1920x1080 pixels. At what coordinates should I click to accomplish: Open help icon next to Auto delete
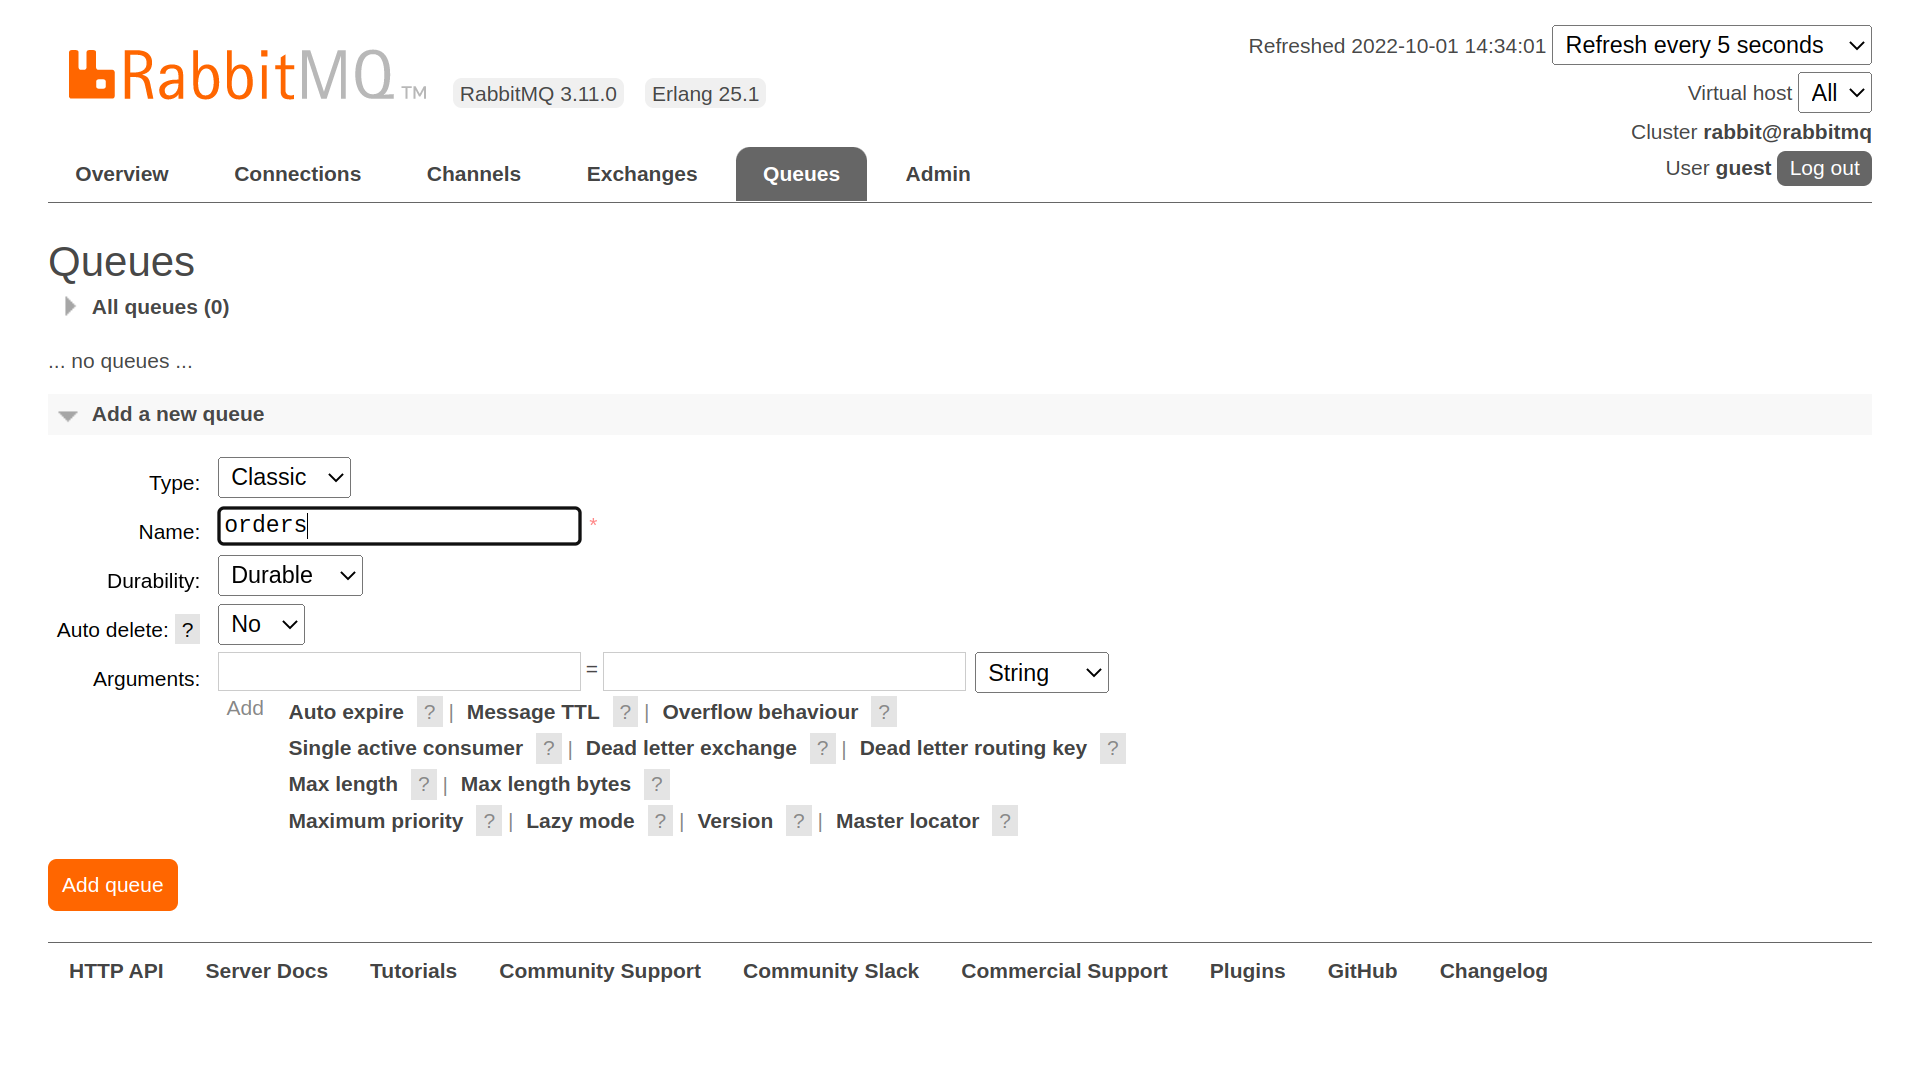point(187,630)
